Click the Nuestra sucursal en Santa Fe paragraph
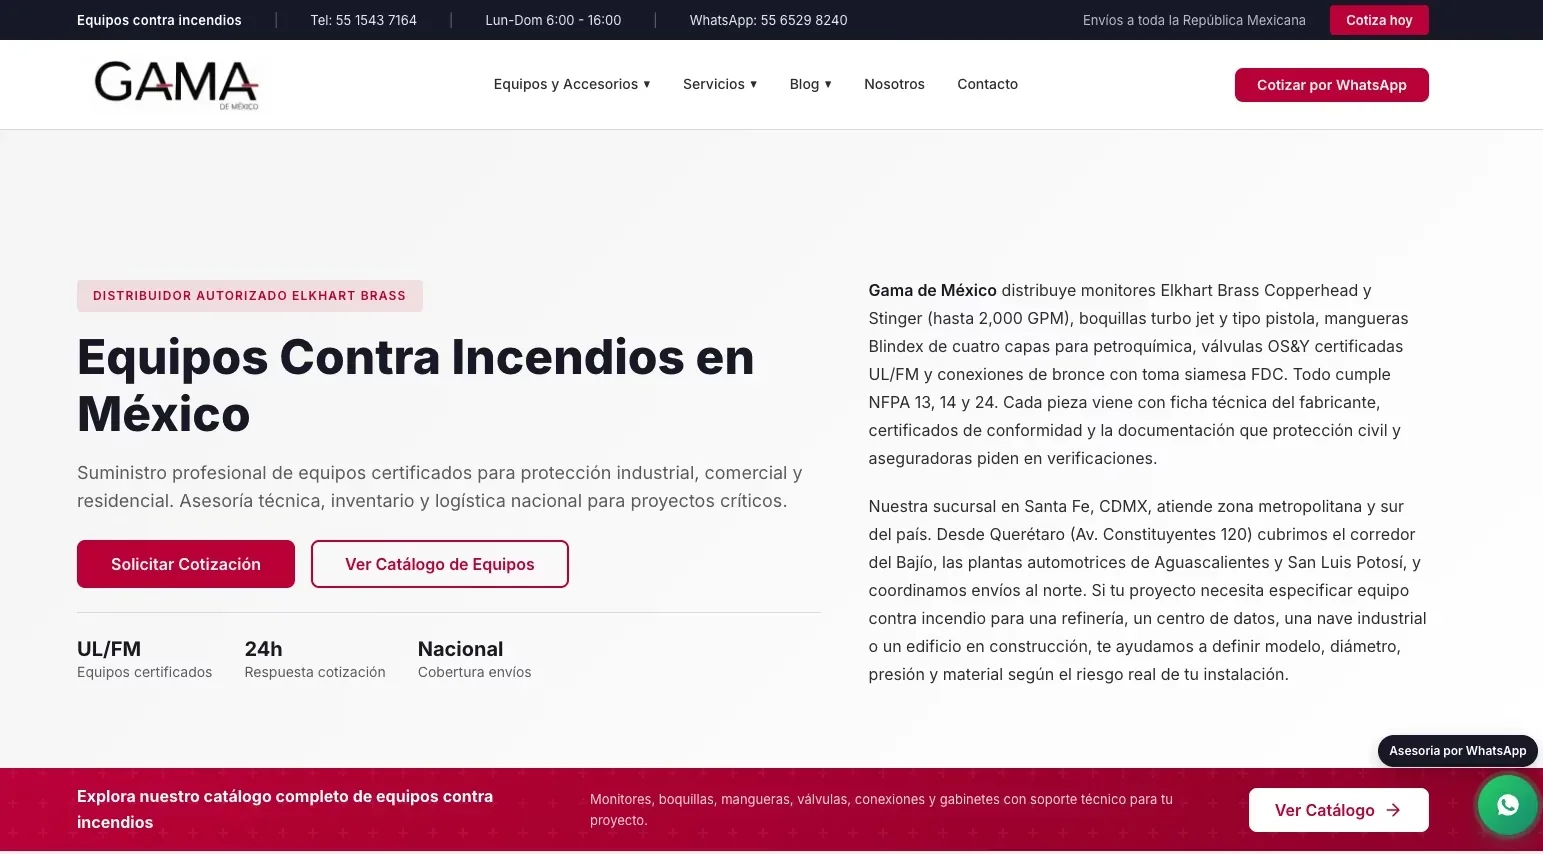 1148,590
